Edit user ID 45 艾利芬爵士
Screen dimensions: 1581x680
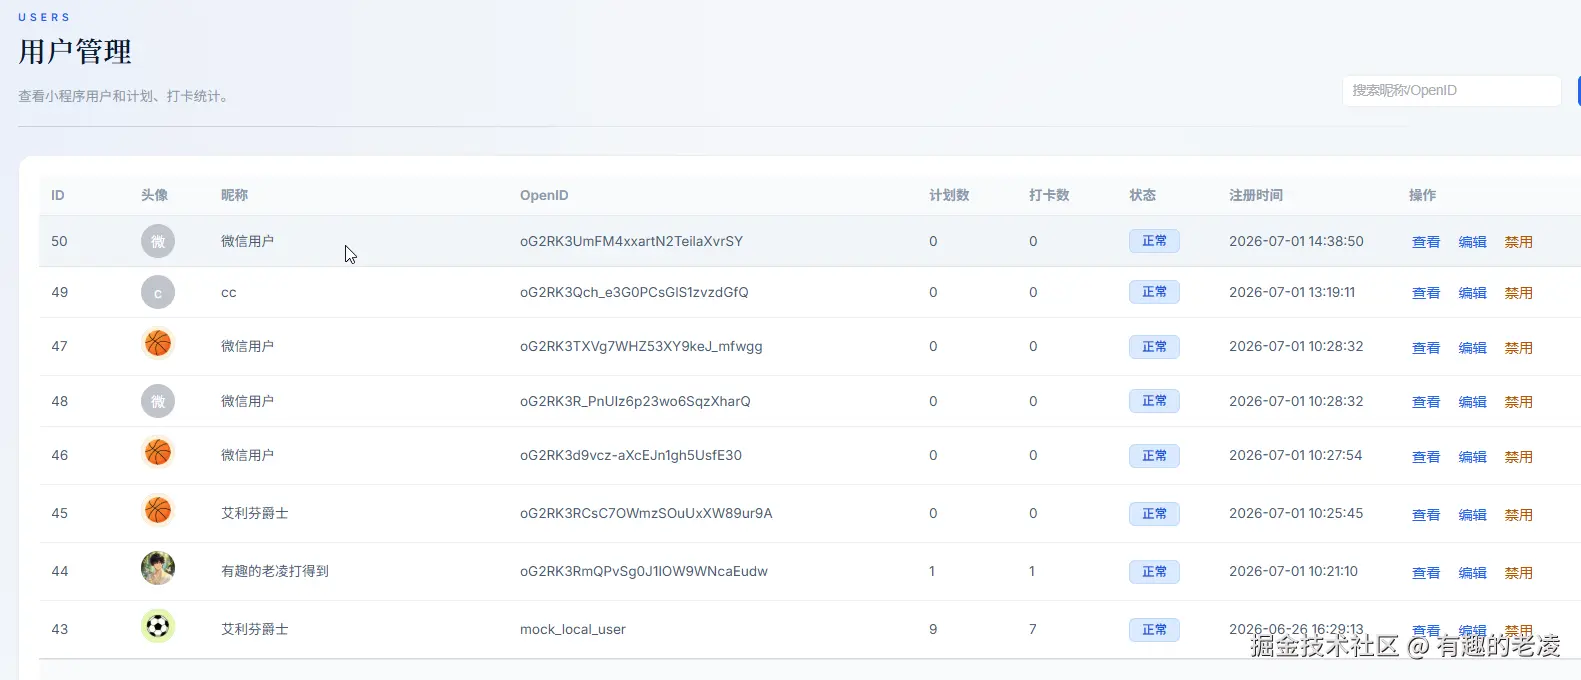pos(1472,515)
